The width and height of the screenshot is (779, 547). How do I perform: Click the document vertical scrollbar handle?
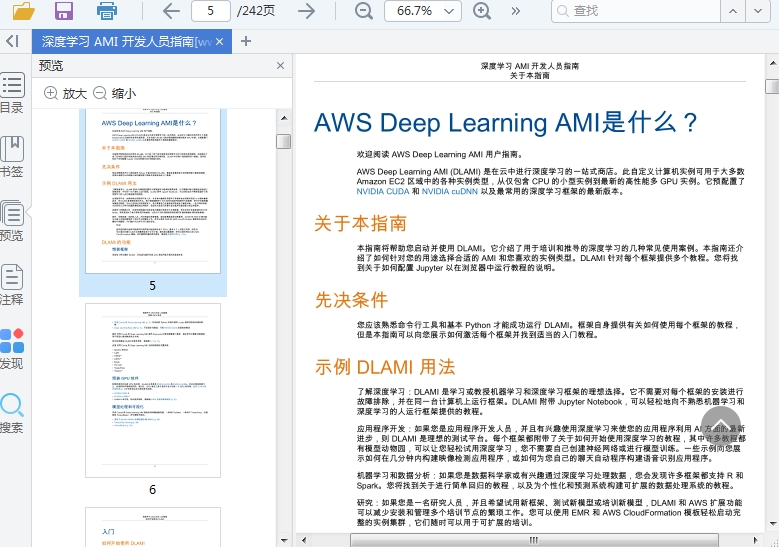pyautogui.click(x=772, y=86)
